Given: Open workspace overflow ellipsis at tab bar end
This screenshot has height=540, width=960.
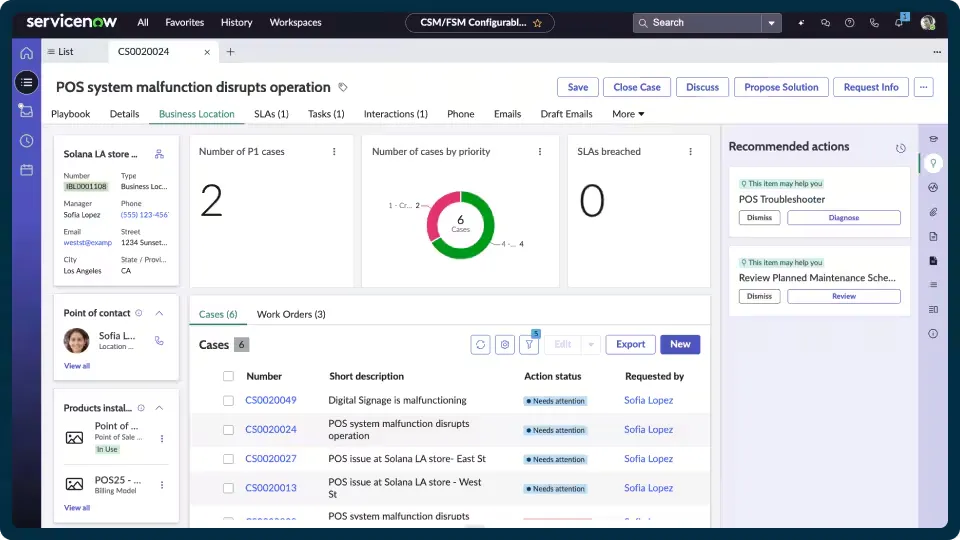Looking at the screenshot, I should [x=937, y=52].
